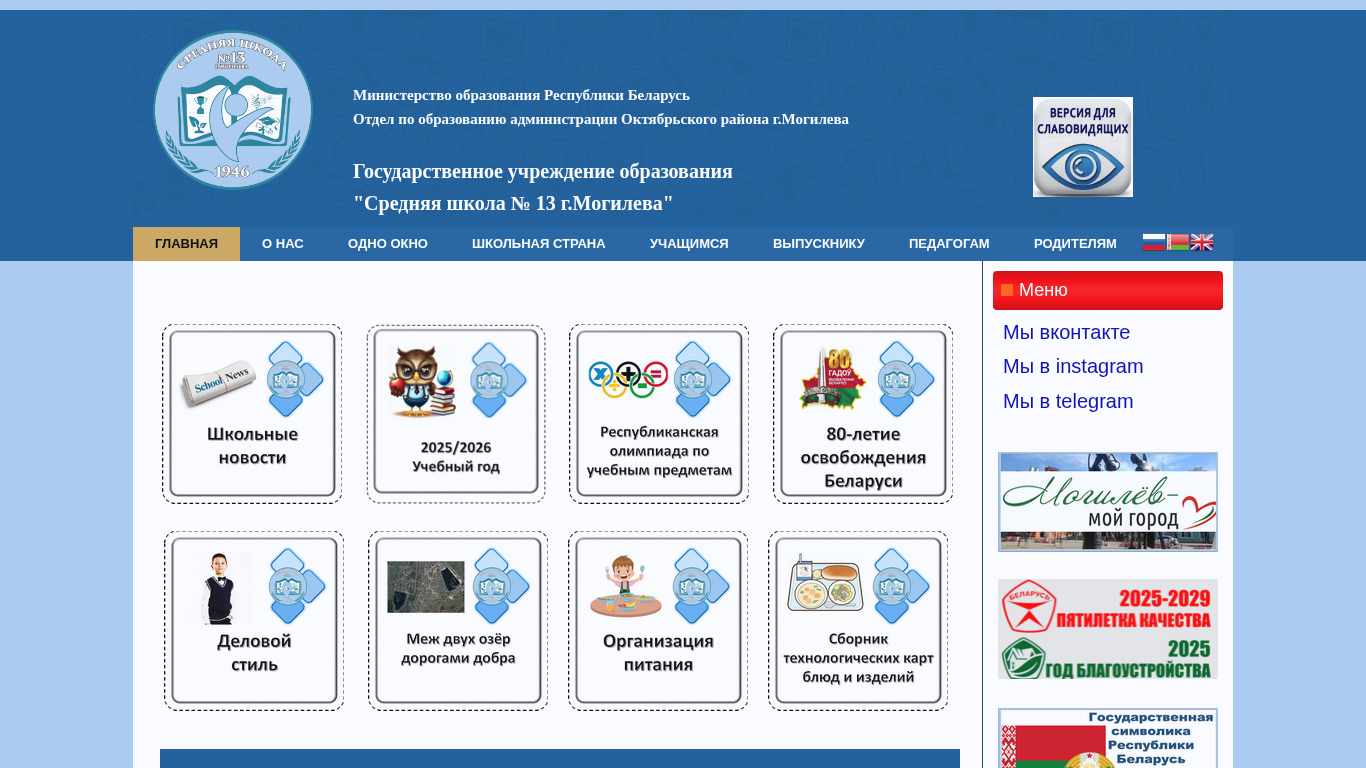Open the Деловой стиль tile
Viewport: 1366px width, 768px height.
[x=254, y=621]
